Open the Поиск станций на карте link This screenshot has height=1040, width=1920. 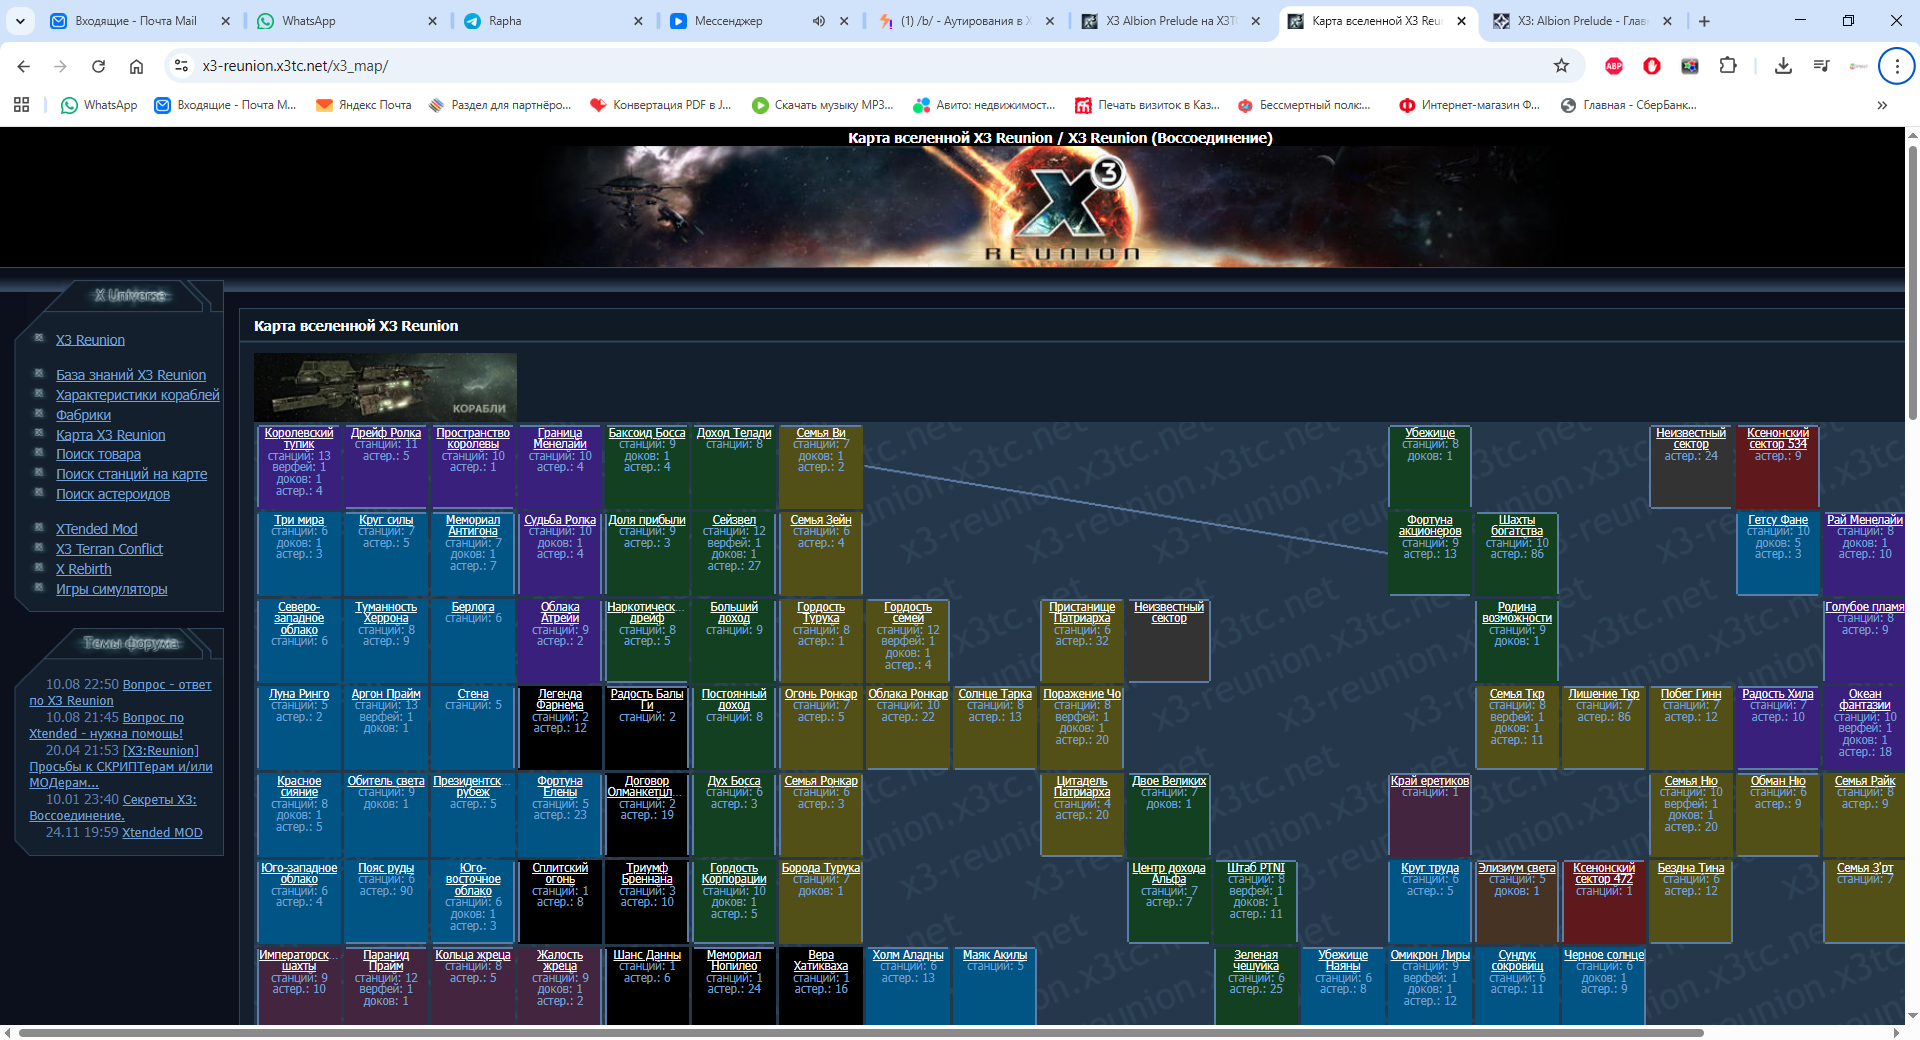coord(131,474)
